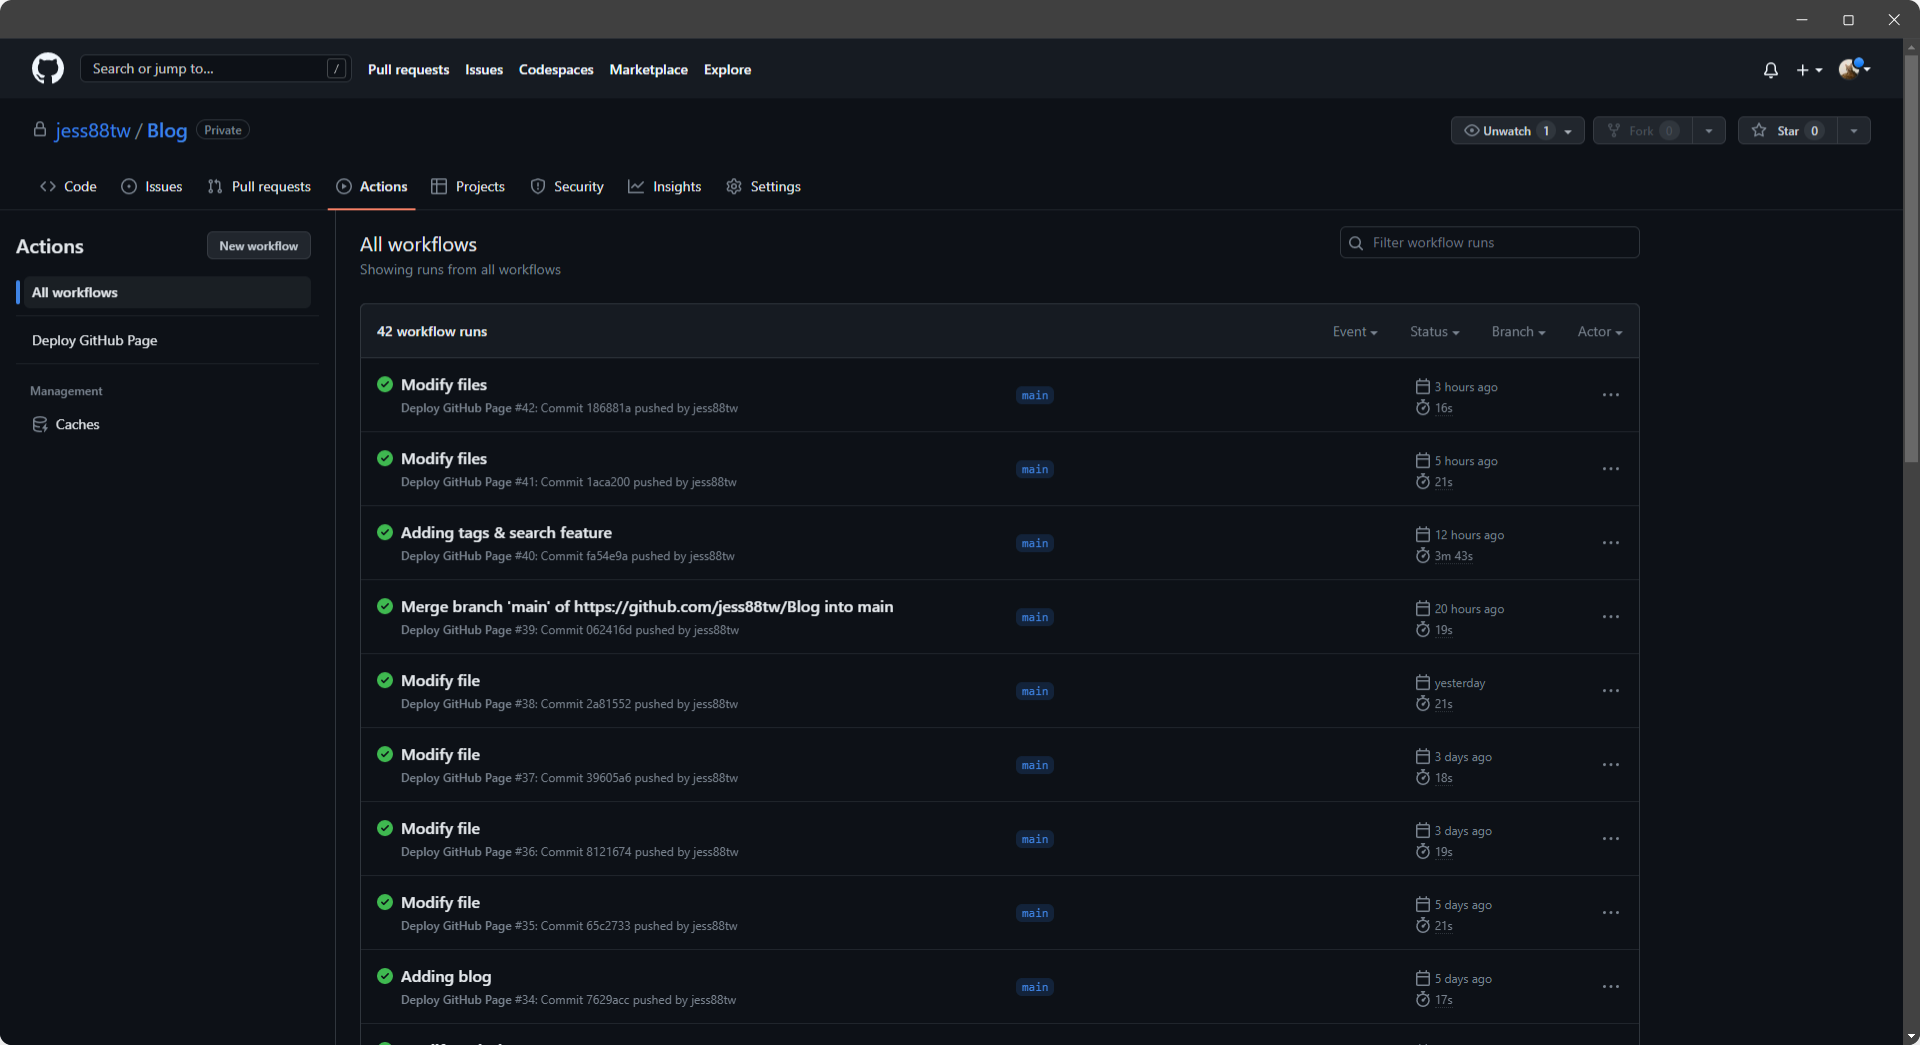This screenshot has height=1045, width=1920.
Task: Click the calendar icon for 12 hours ago
Action: [x=1423, y=535]
